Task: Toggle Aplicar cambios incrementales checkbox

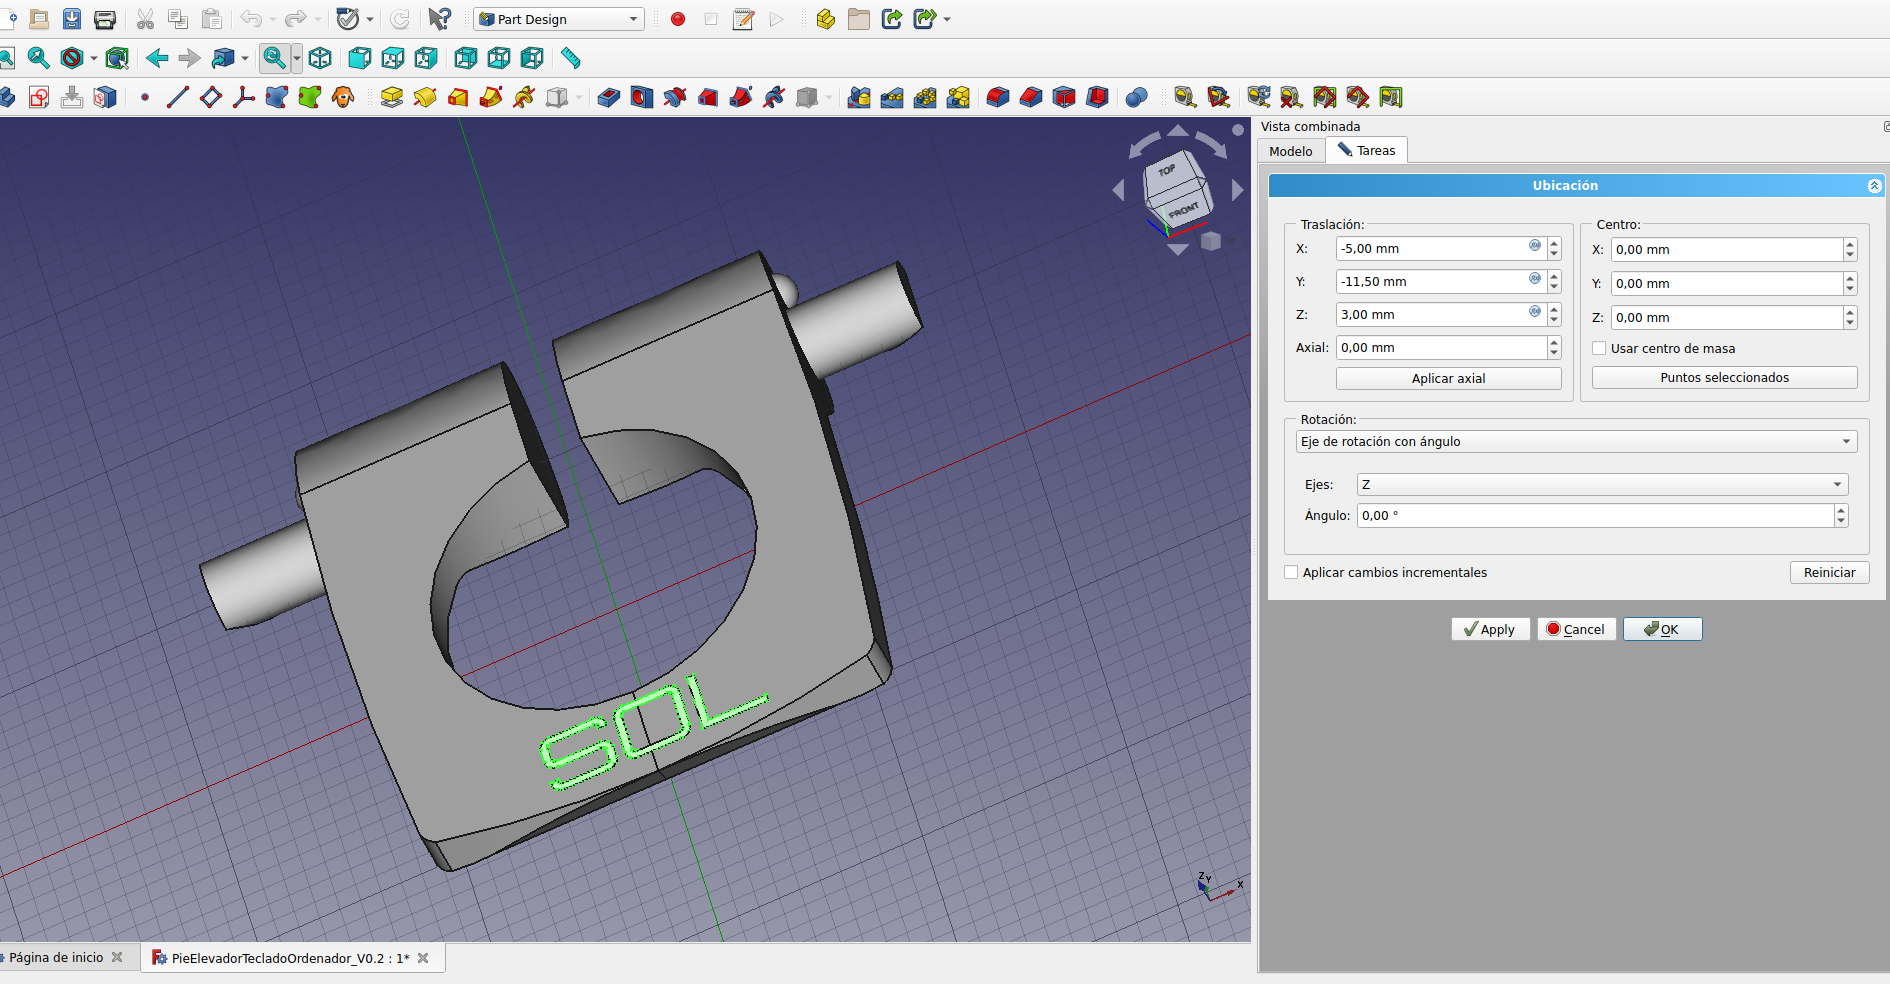Action: (1291, 572)
